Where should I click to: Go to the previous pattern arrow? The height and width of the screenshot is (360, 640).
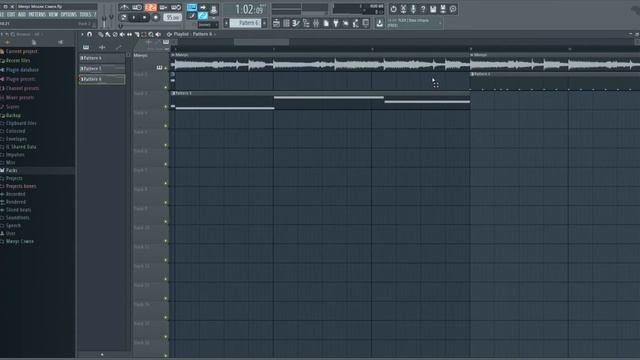pos(226,23)
